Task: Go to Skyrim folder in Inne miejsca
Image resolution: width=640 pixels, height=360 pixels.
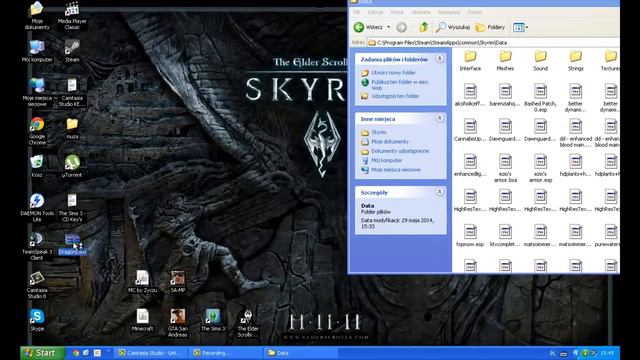Action: tap(379, 132)
